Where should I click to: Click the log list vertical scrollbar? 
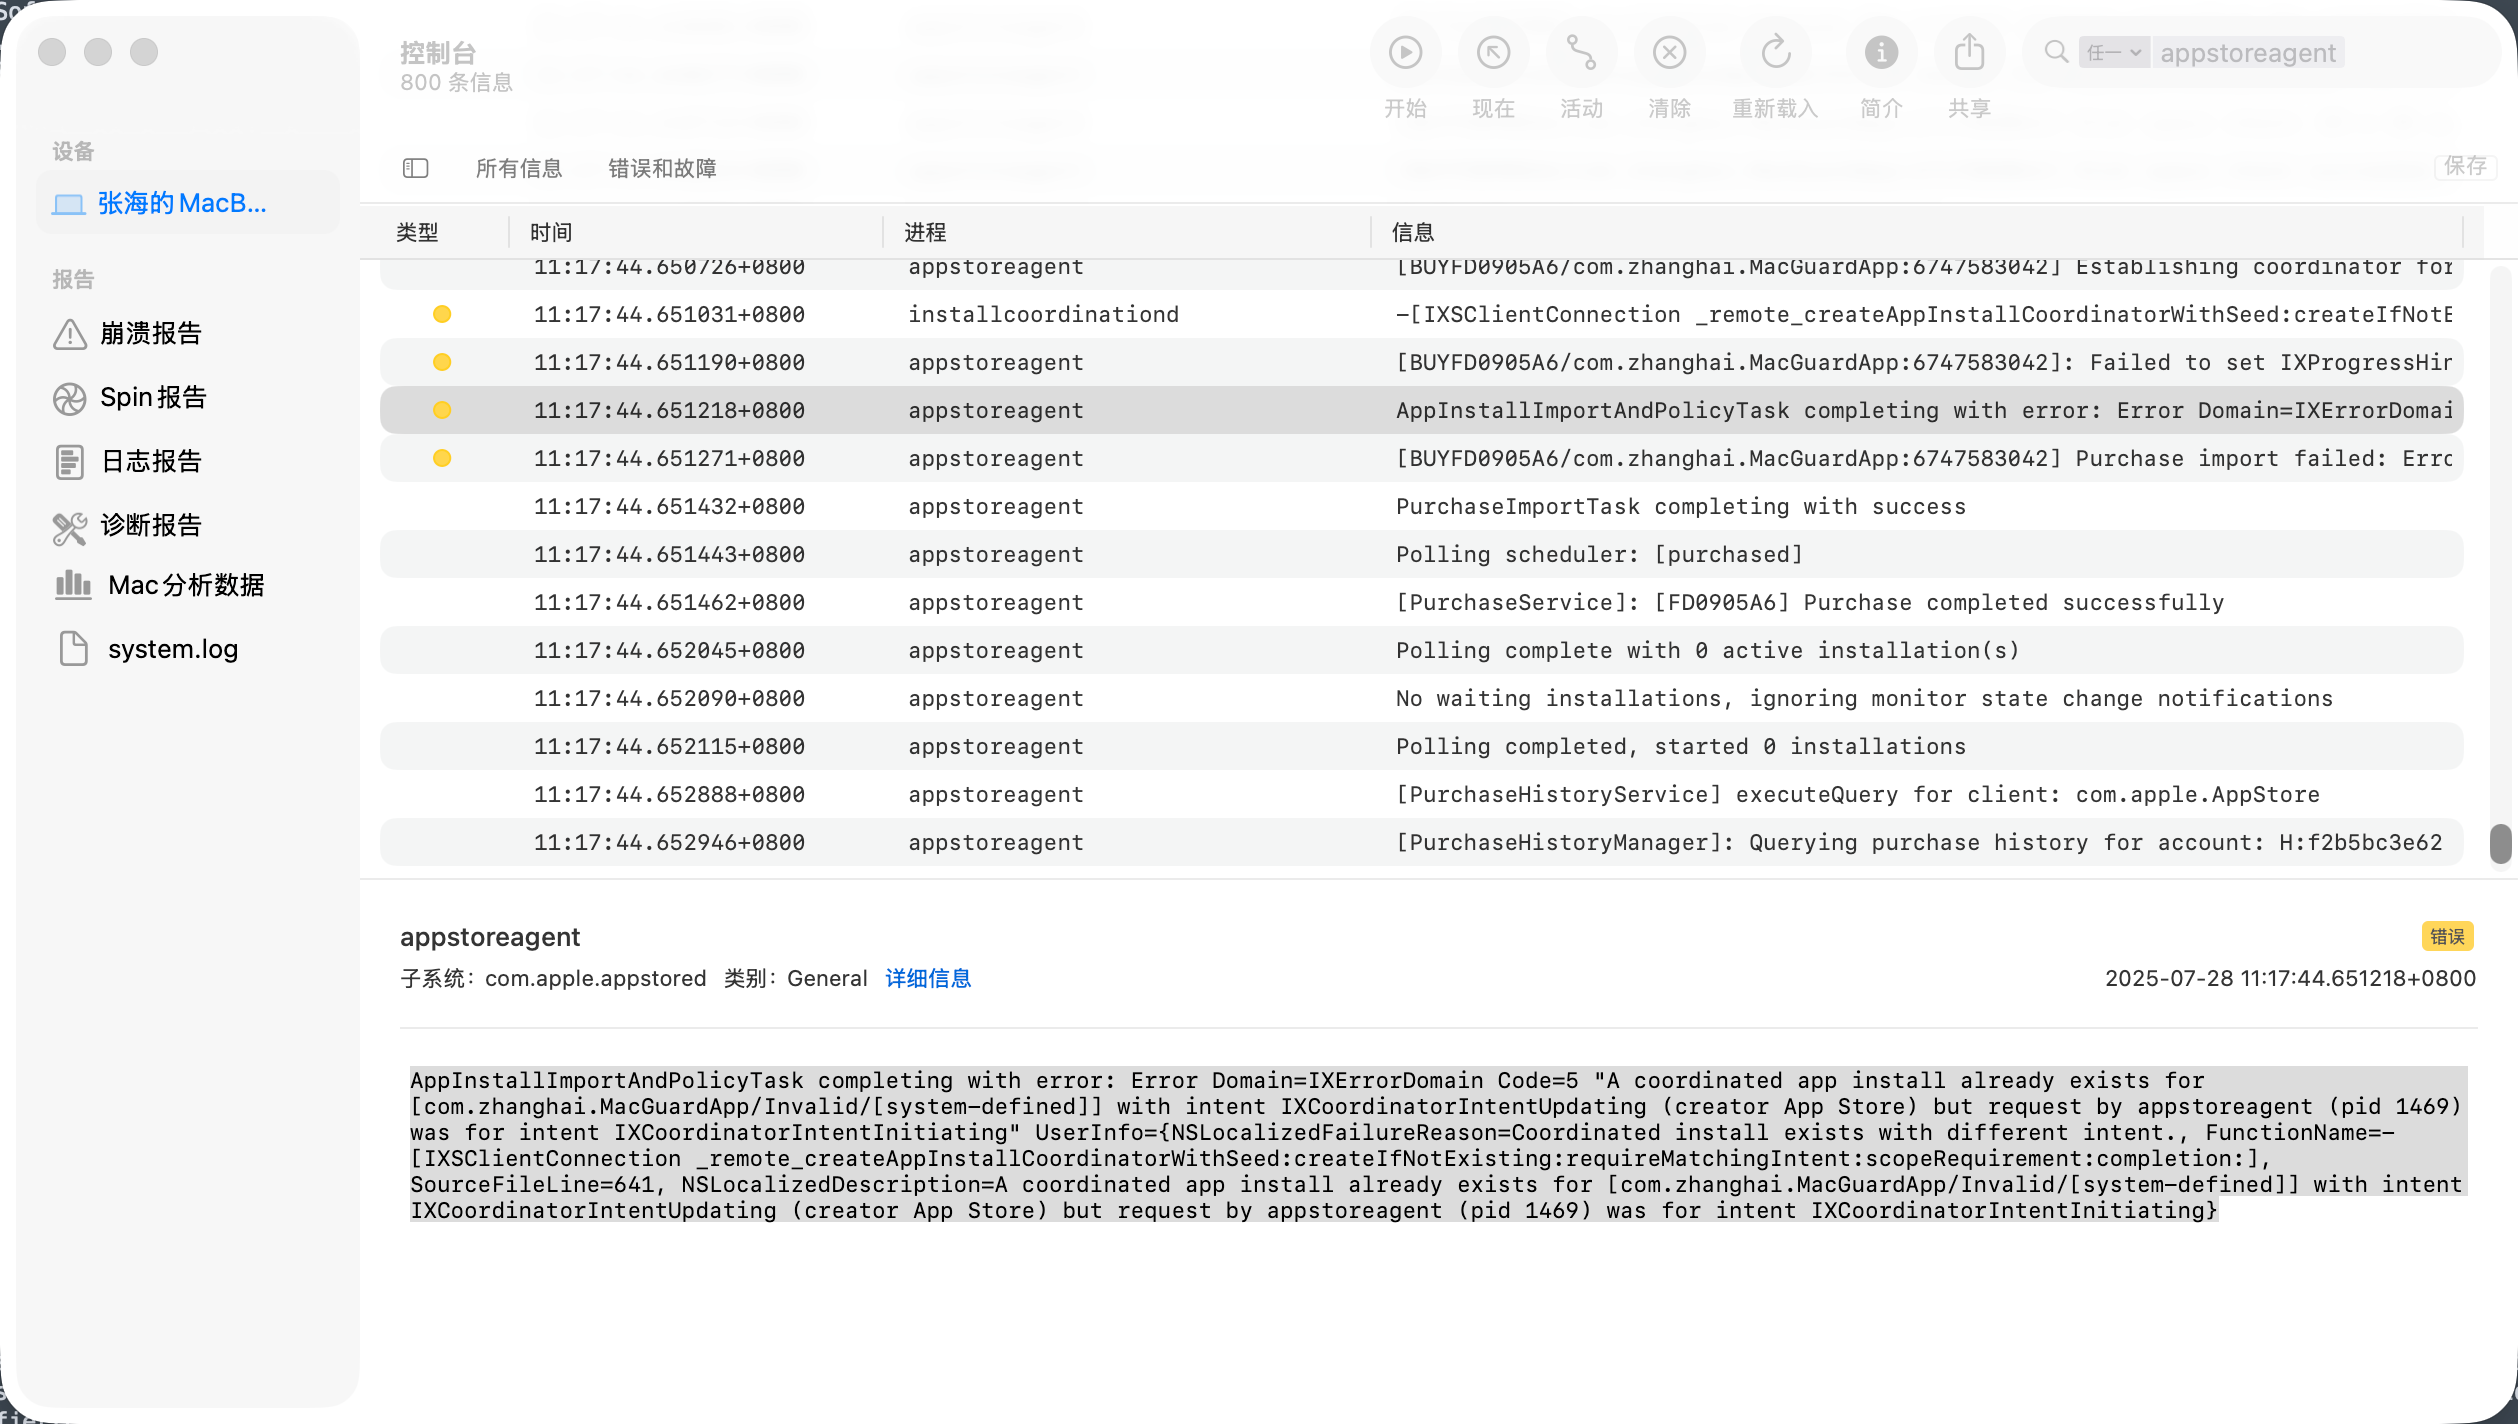click(2500, 843)
